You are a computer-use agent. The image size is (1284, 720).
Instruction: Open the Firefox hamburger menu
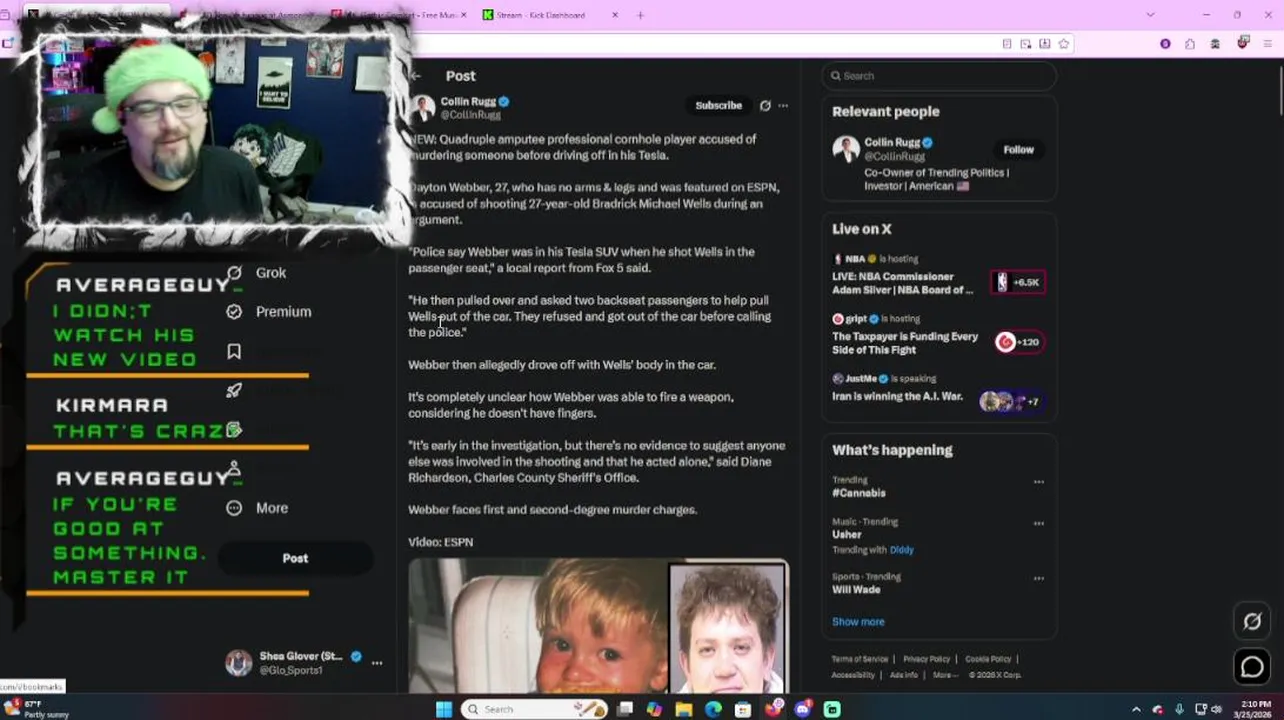pyautogui.click(x=1269, y=44)
